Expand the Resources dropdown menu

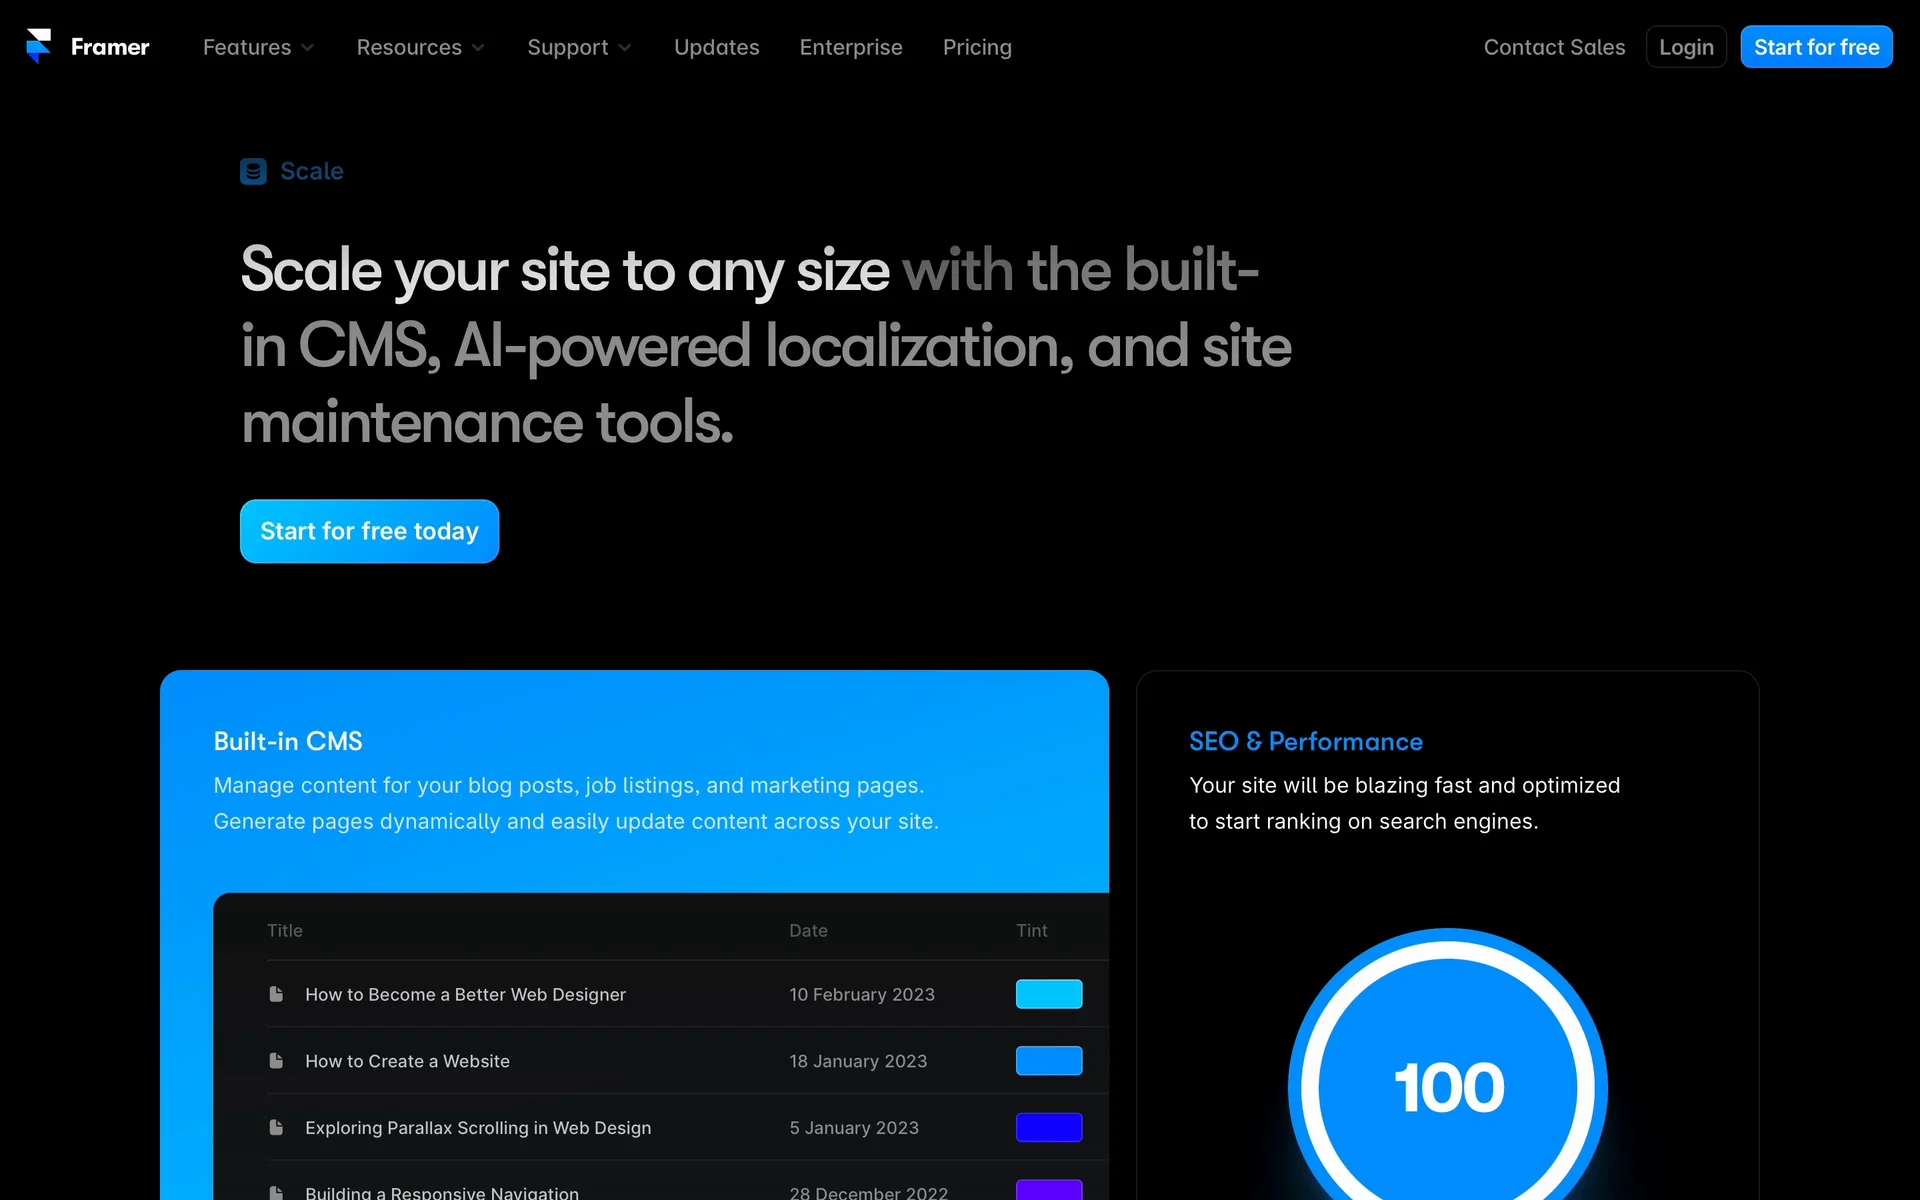click(x=420, y=47)
